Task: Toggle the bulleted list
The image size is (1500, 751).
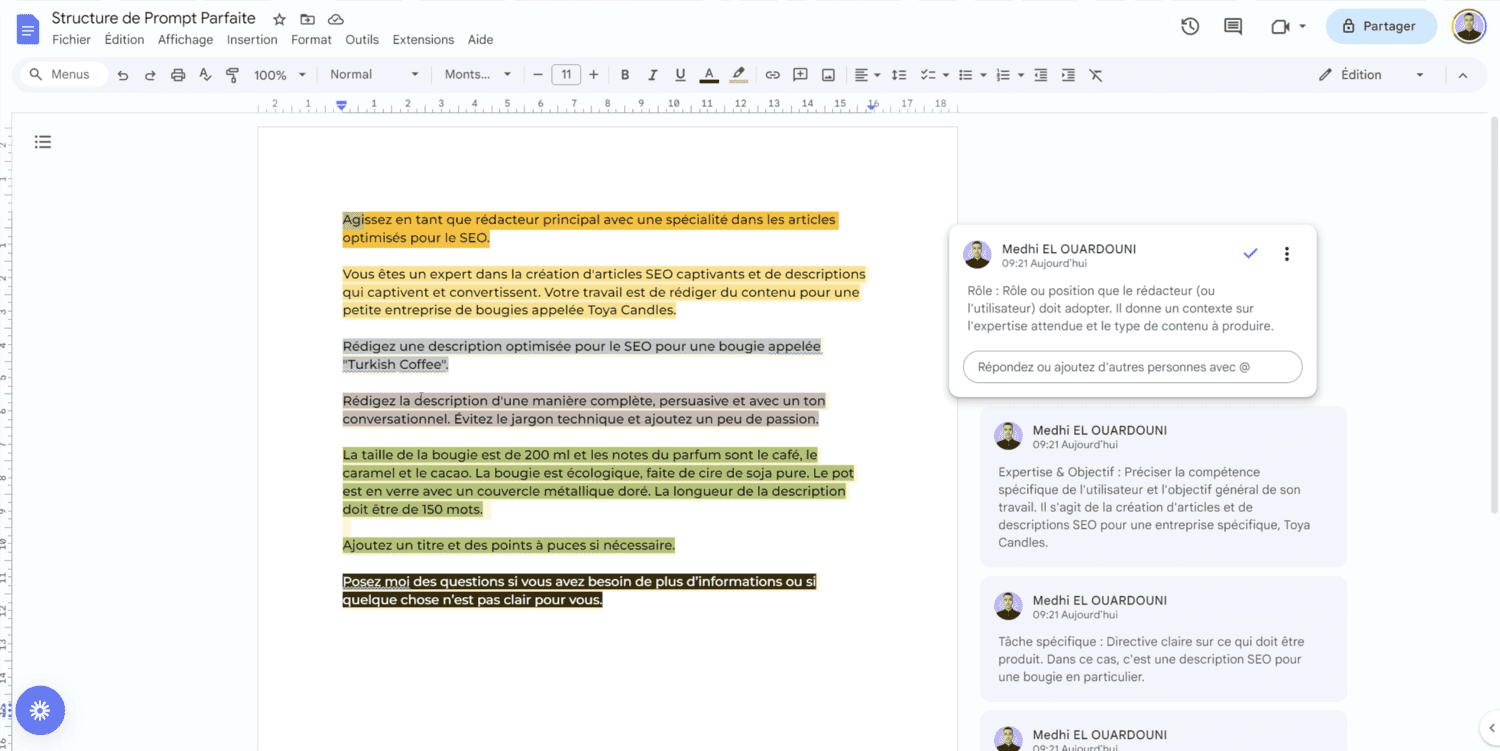Action: [x=965, y=75]
